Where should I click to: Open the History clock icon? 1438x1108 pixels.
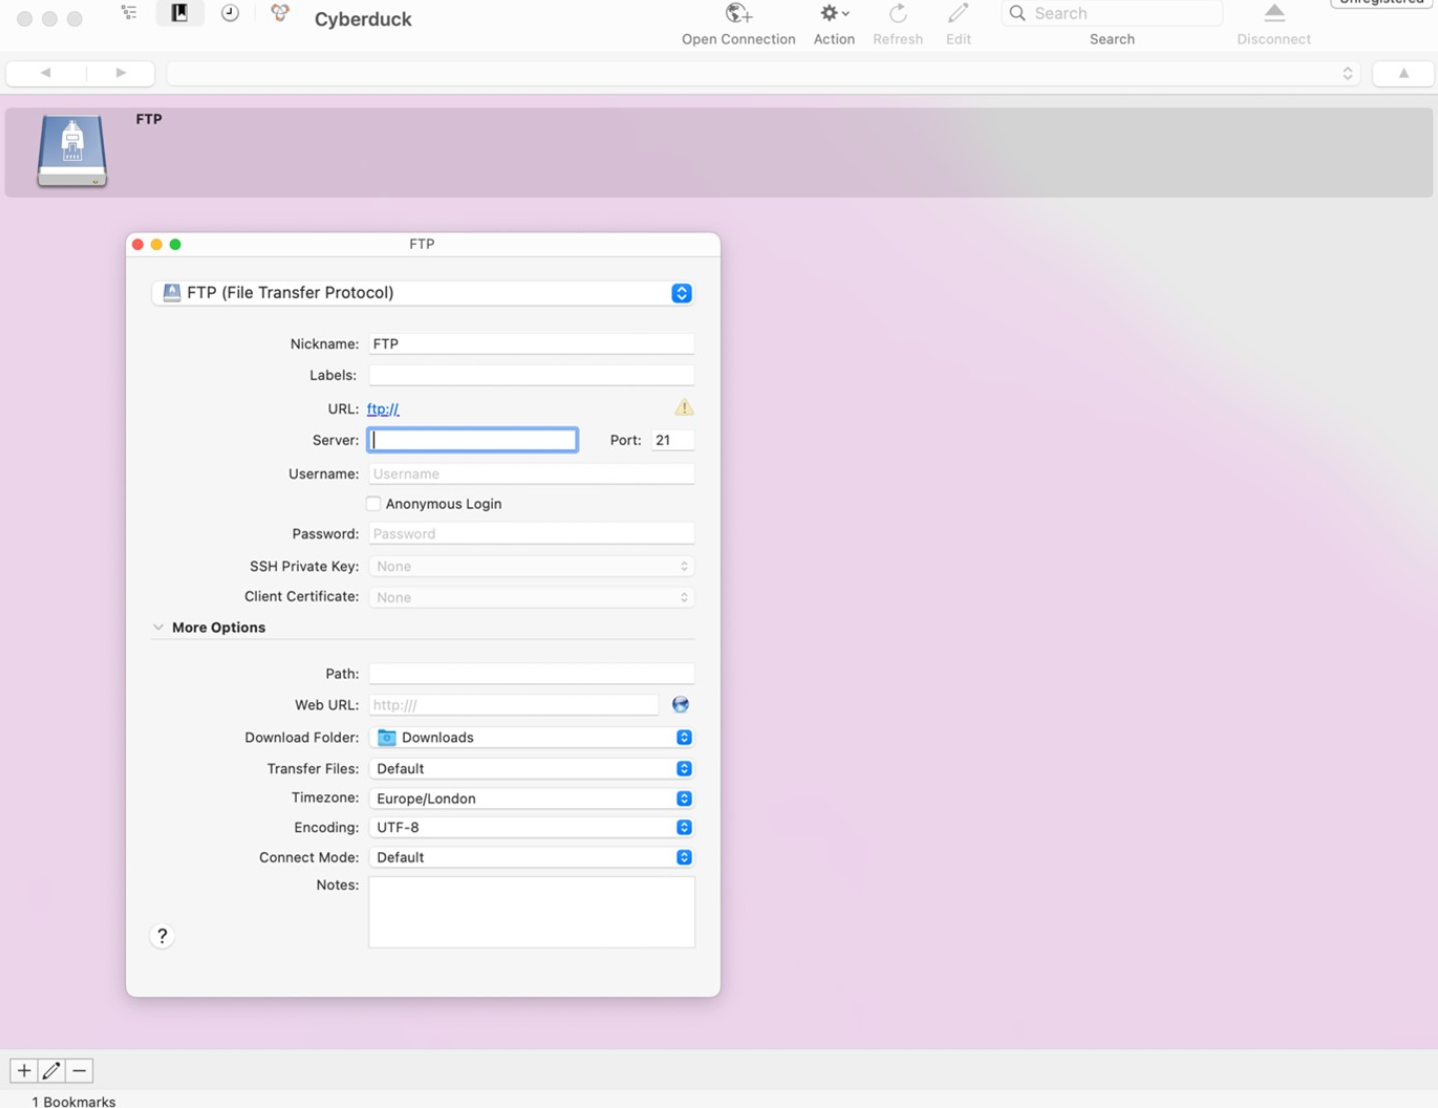[230, 14]
